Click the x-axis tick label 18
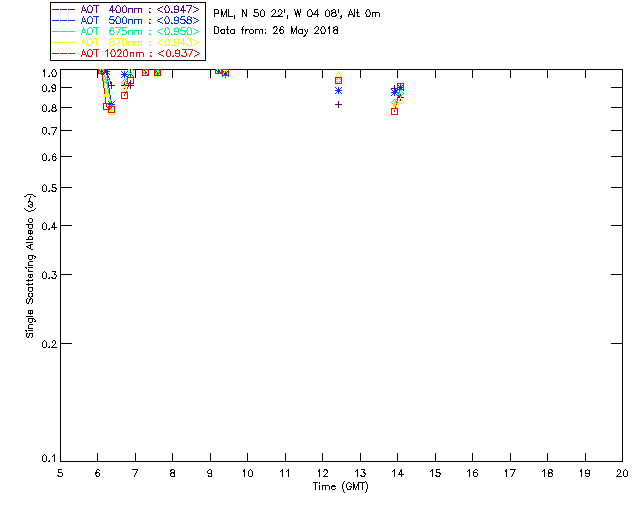This screenshot has height=512, width=640. tap(547, 473)
